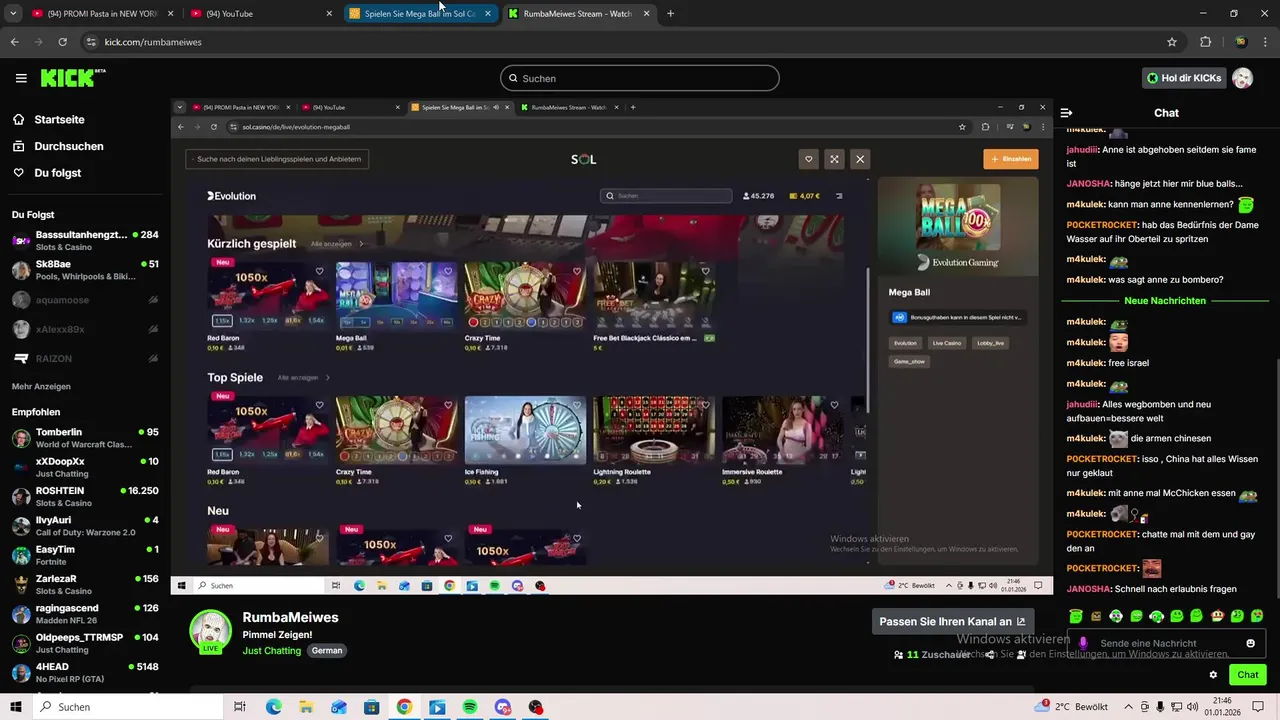Open recommended channel EasyTim

click(85, 555)
